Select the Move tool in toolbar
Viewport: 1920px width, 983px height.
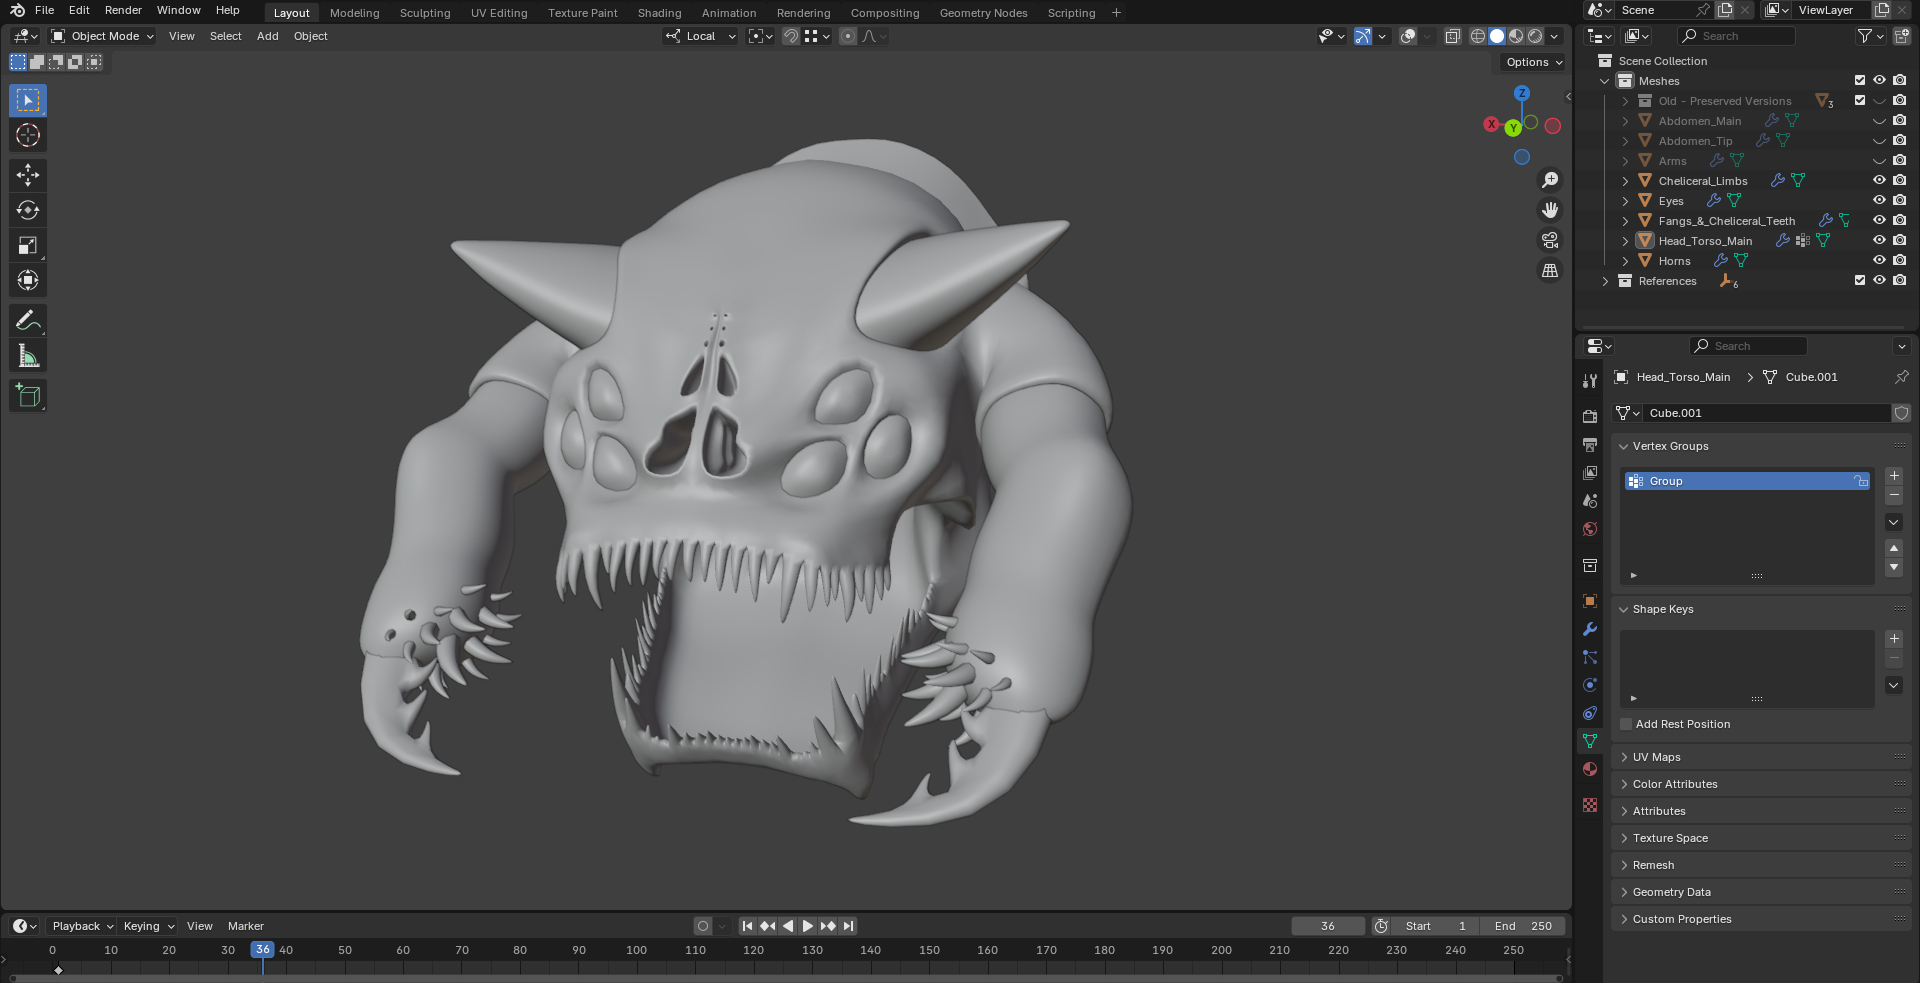[x=28, y=175]
